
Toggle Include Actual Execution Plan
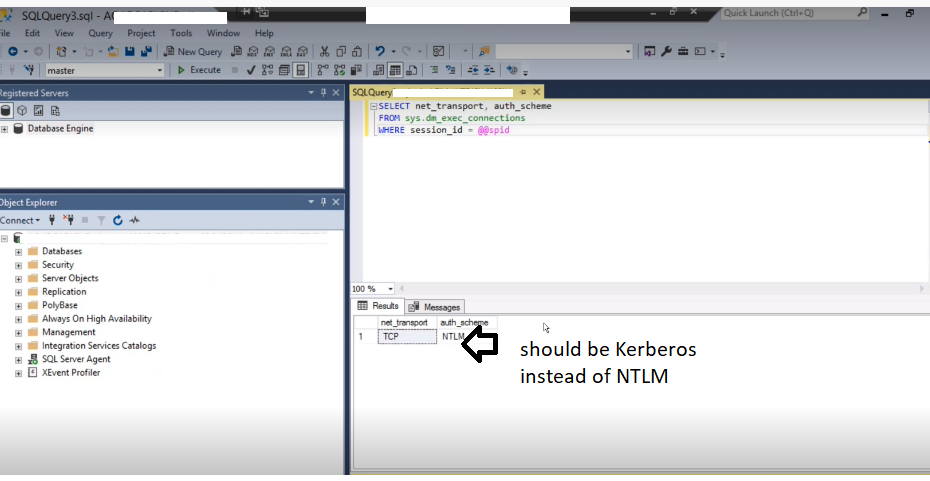click(x=323, y=70)
